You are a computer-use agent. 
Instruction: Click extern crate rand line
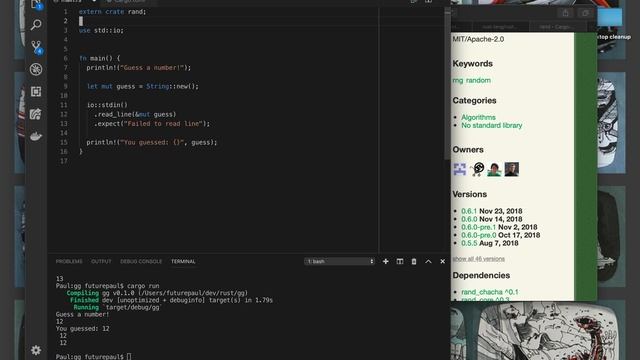[x=112, y=11]
